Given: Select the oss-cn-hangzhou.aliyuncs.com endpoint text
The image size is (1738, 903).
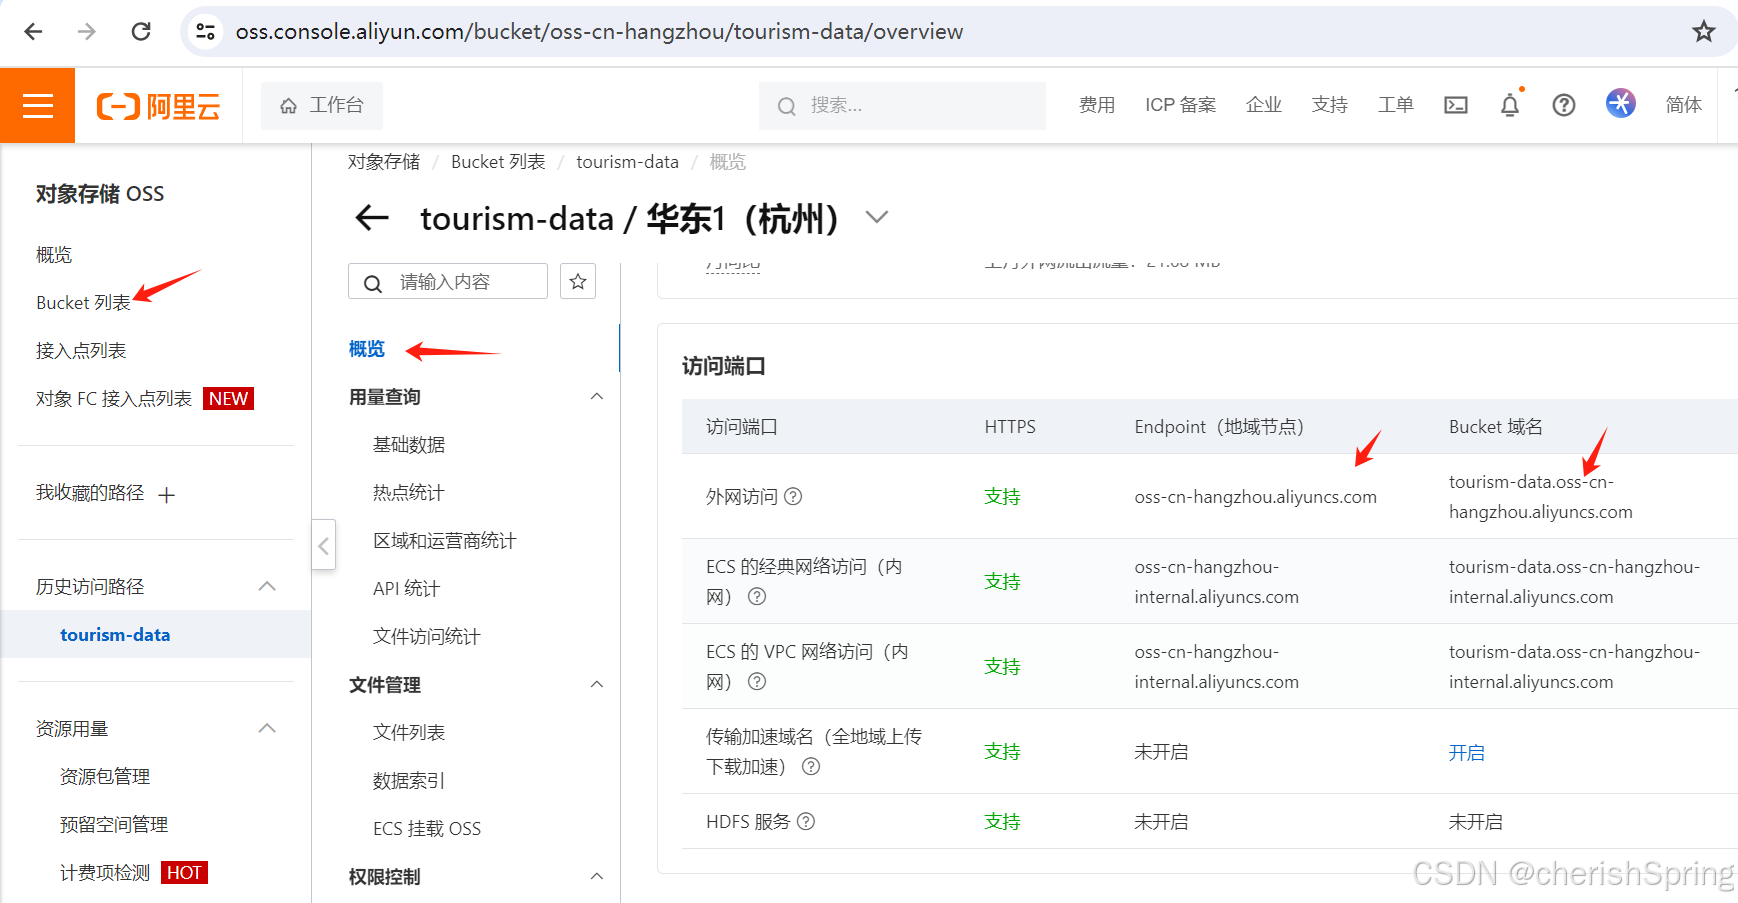Looking at the screenshot, I should click(1256, 497).
